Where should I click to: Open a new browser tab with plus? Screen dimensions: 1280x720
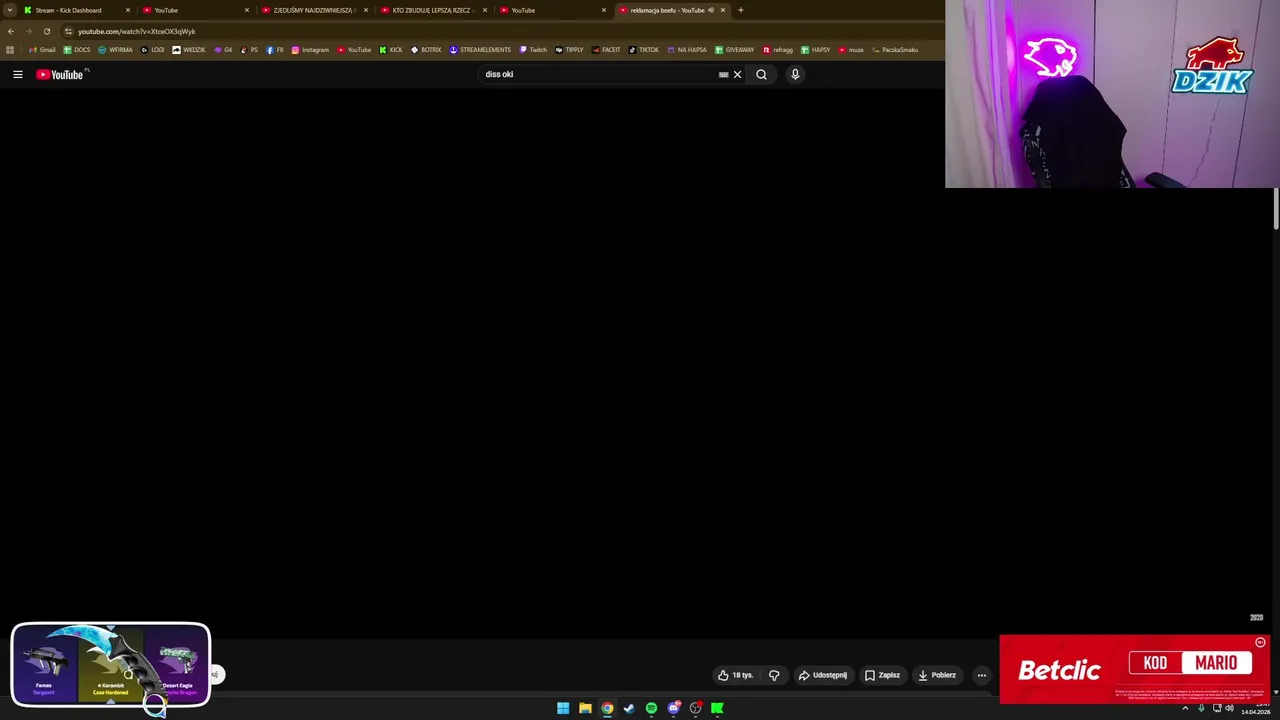pos(740,10)
